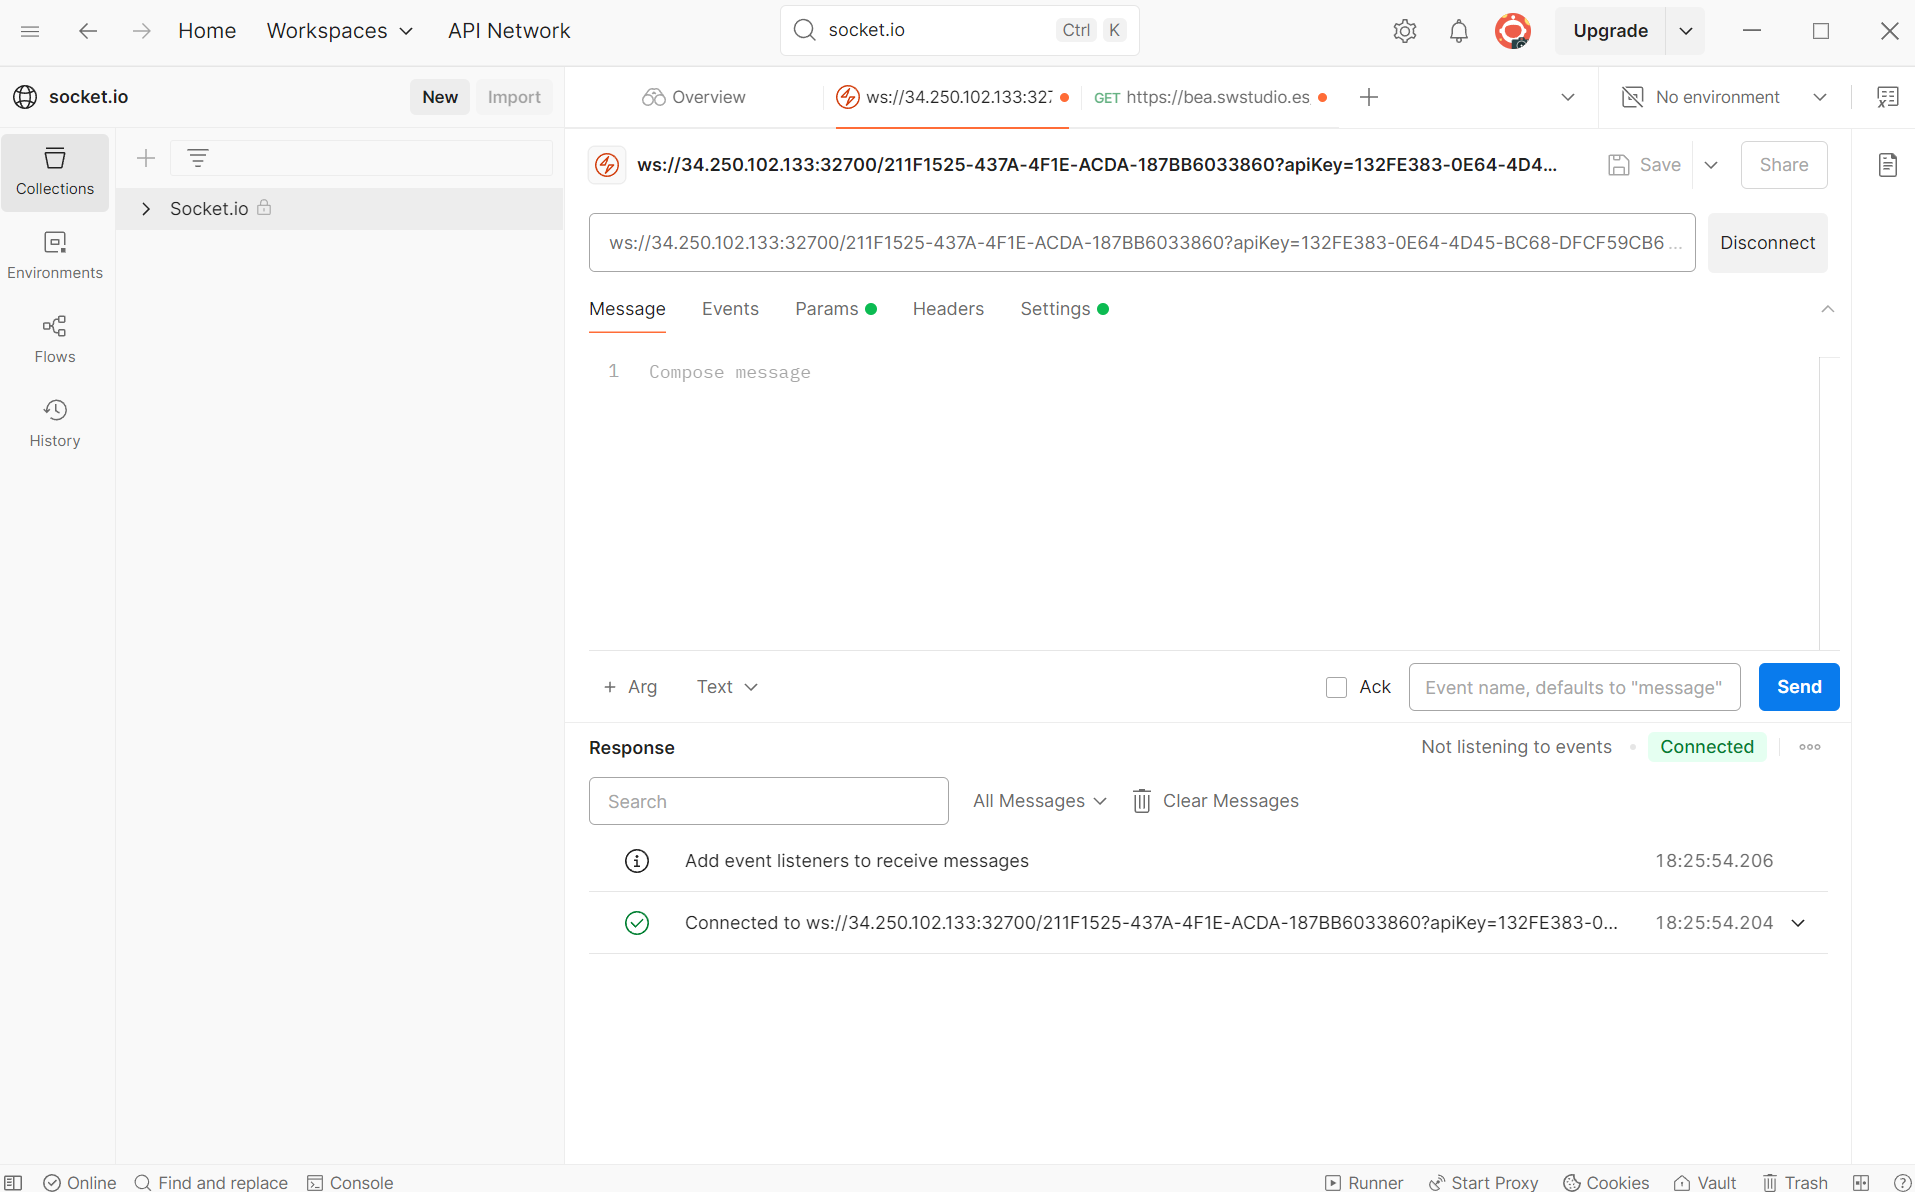The height and width of the screenshot is (1192, 1915).
Task: Expand the Socket.io collection
Action: click(146, 208)
